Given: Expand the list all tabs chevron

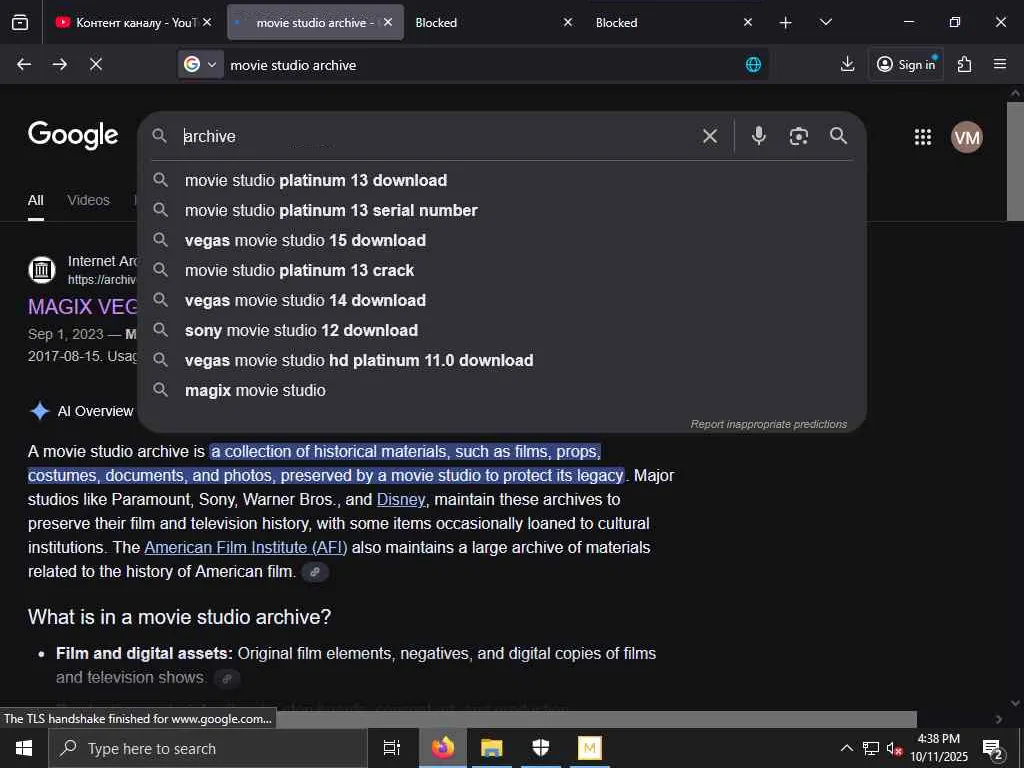Looking at the screenshot, I should pyautogui.click(x=825, y=22).
